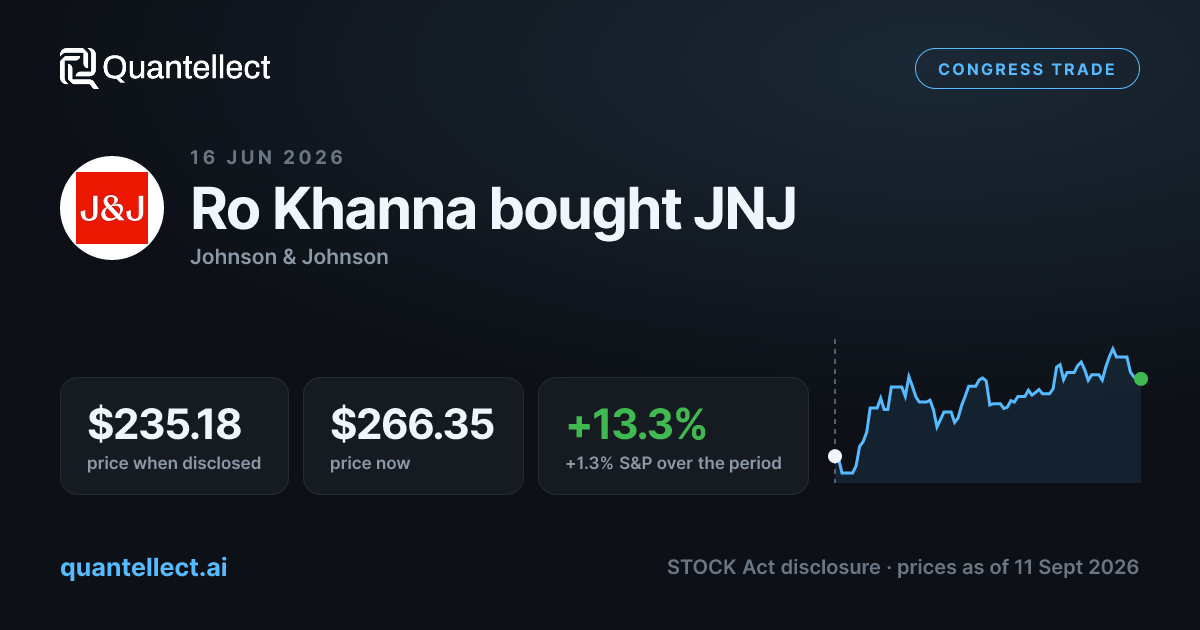Click the Ro Khanna bought JNJ headline
Screen dimensions: 1200x630
coord(493,209)
